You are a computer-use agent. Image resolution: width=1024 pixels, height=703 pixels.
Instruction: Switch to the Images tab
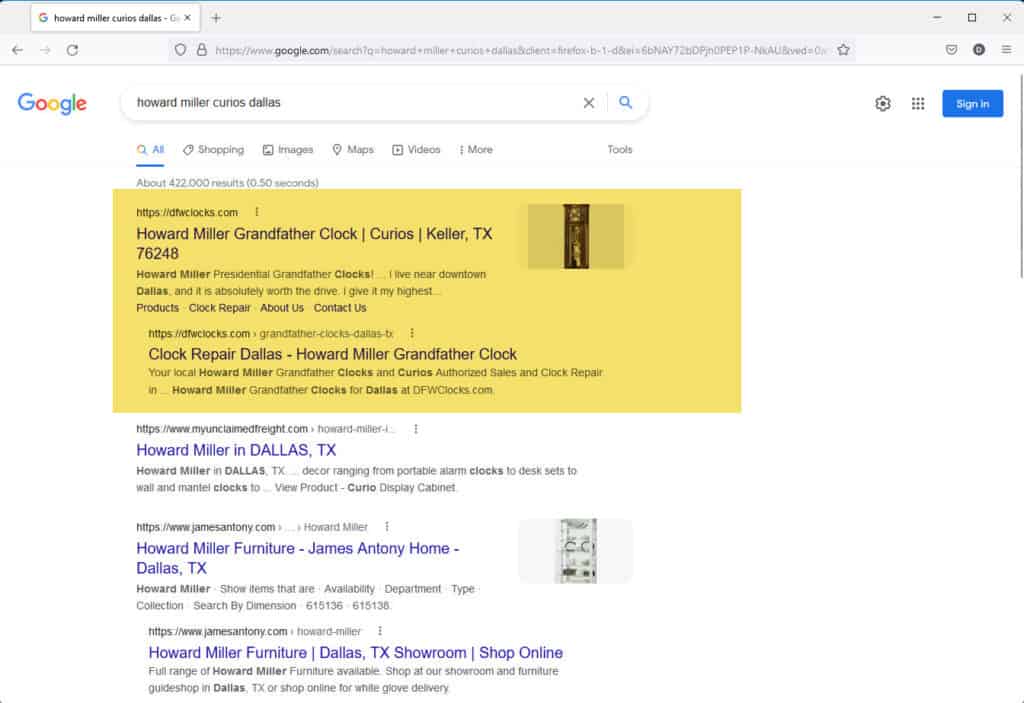288,150
